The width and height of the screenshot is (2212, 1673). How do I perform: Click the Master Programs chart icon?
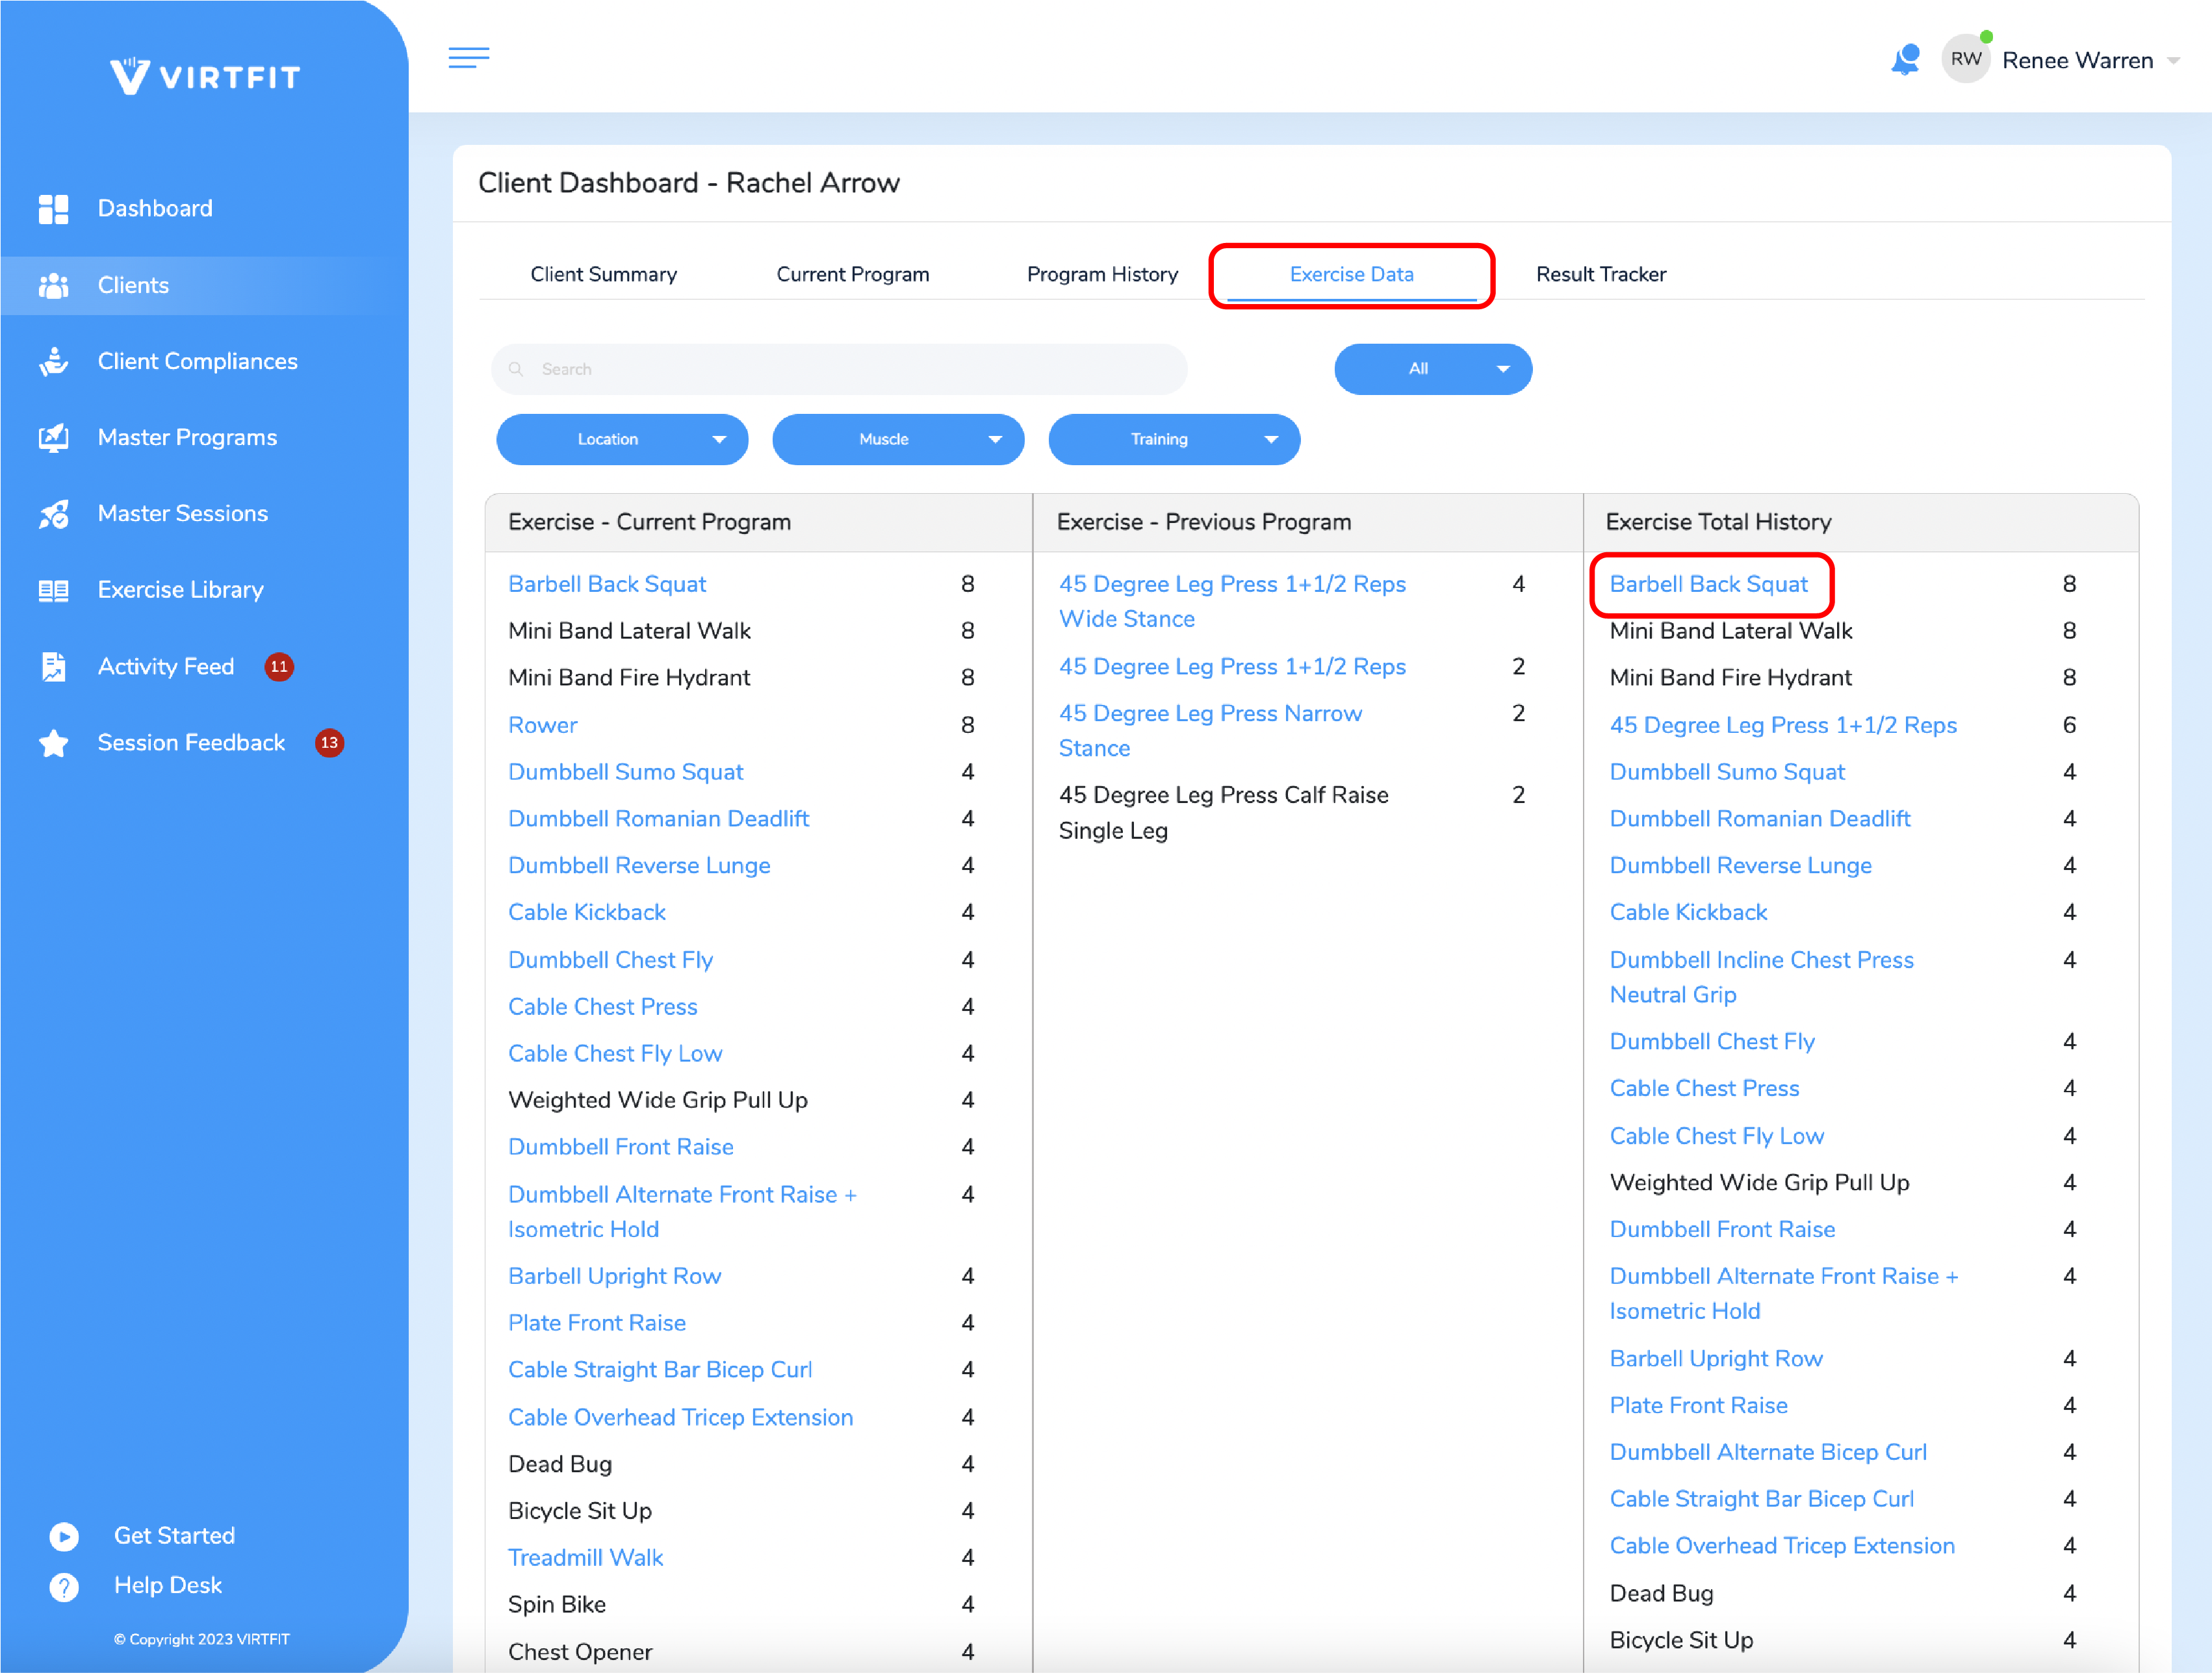pos(53,438)
